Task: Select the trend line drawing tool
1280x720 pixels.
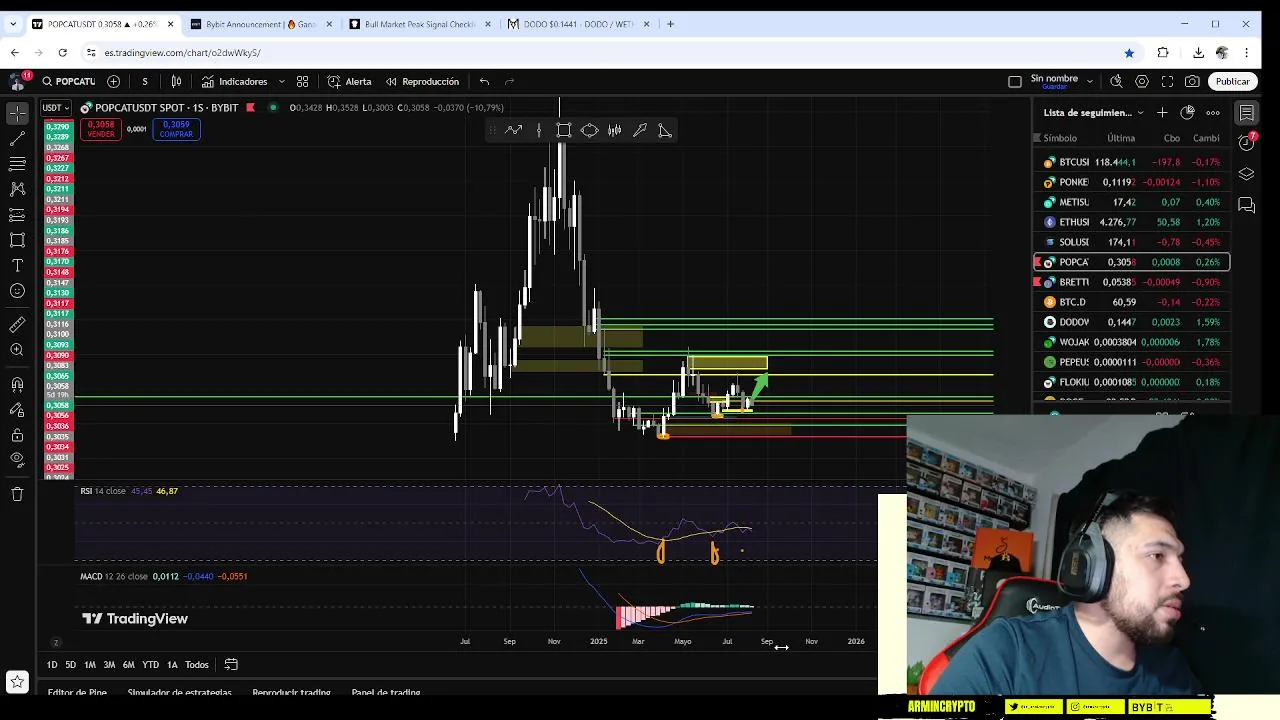Action: point(17,138)
